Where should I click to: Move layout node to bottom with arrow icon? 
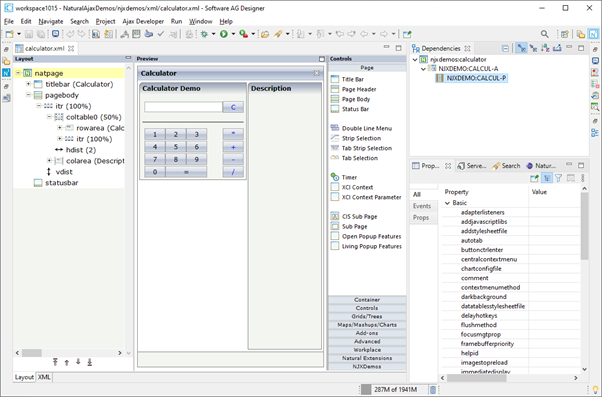tap(89, 362)
